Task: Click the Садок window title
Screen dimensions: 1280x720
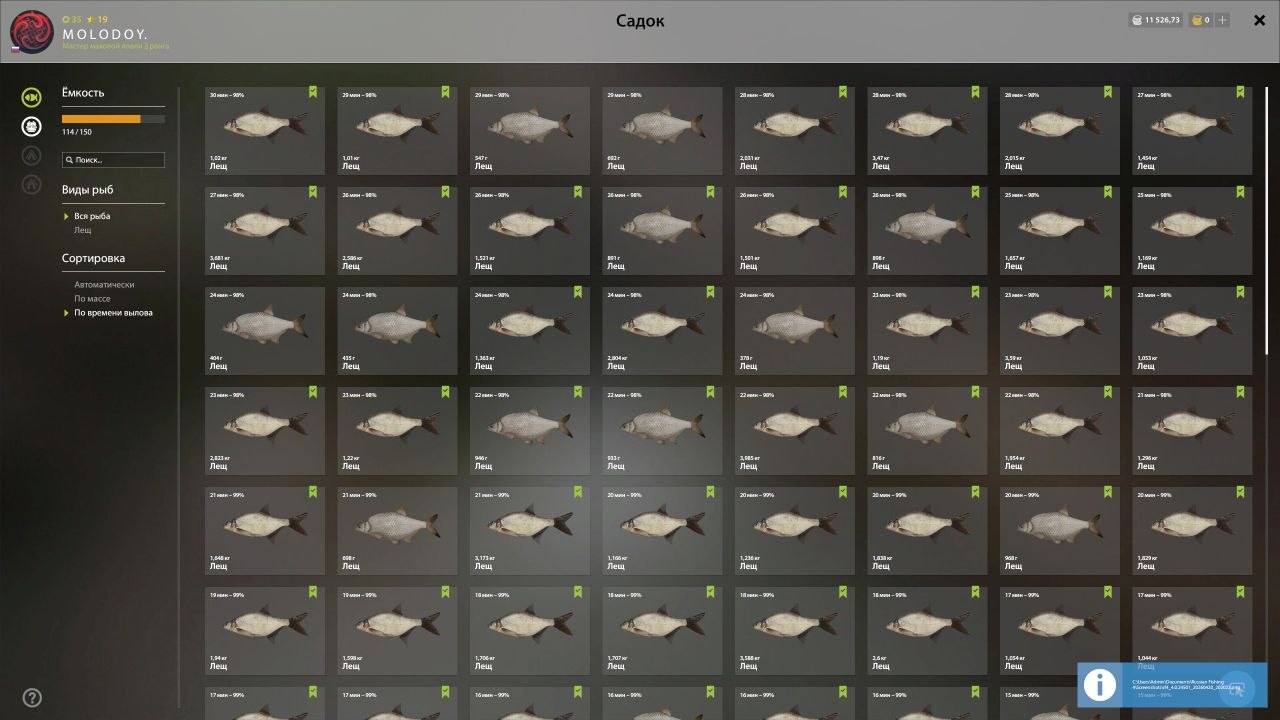Action: (640, 21)
